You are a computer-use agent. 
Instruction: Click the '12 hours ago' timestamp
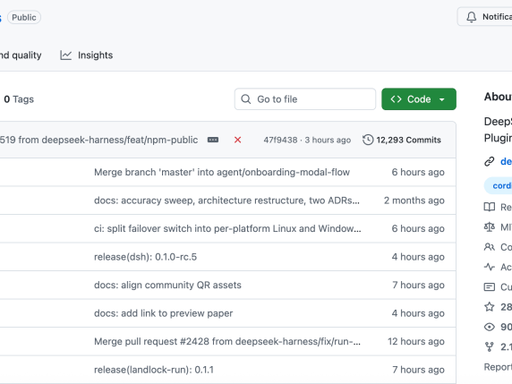coord(416,341)
